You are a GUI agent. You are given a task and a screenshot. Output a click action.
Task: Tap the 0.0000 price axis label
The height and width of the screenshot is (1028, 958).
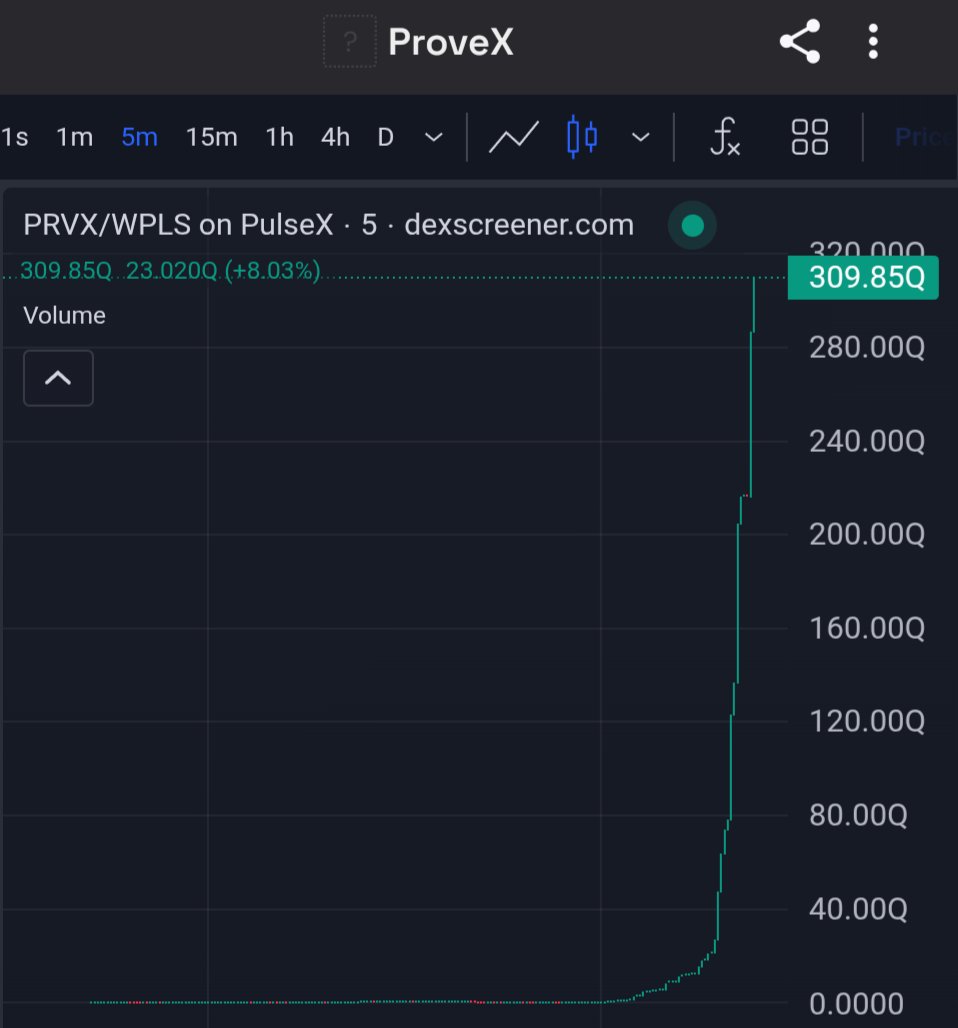pyautogui.click(x=856, y=1004)
